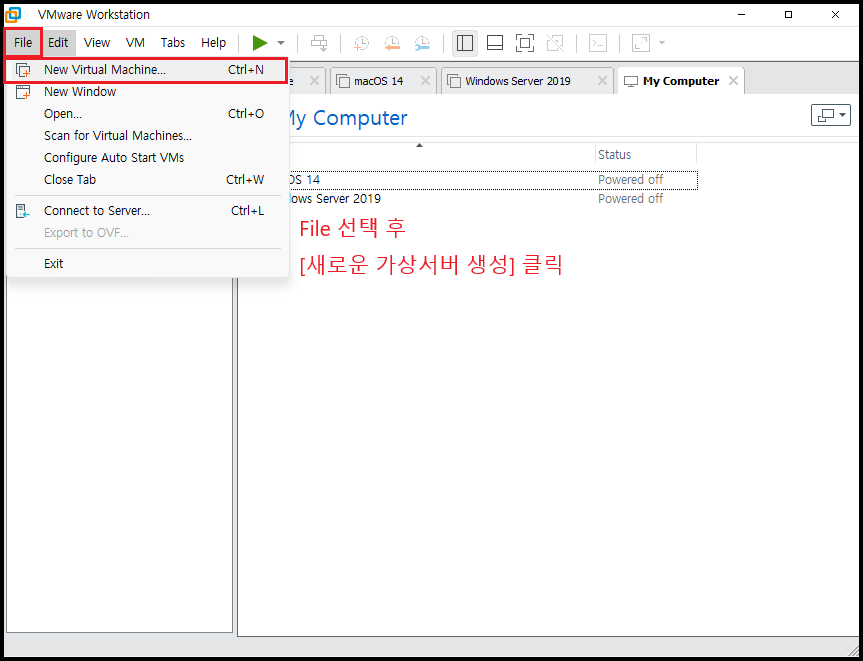This screenshot has width=863, height=661.
Task: Click Powered off status of macOS 14
Action: [x=631, y=180]
